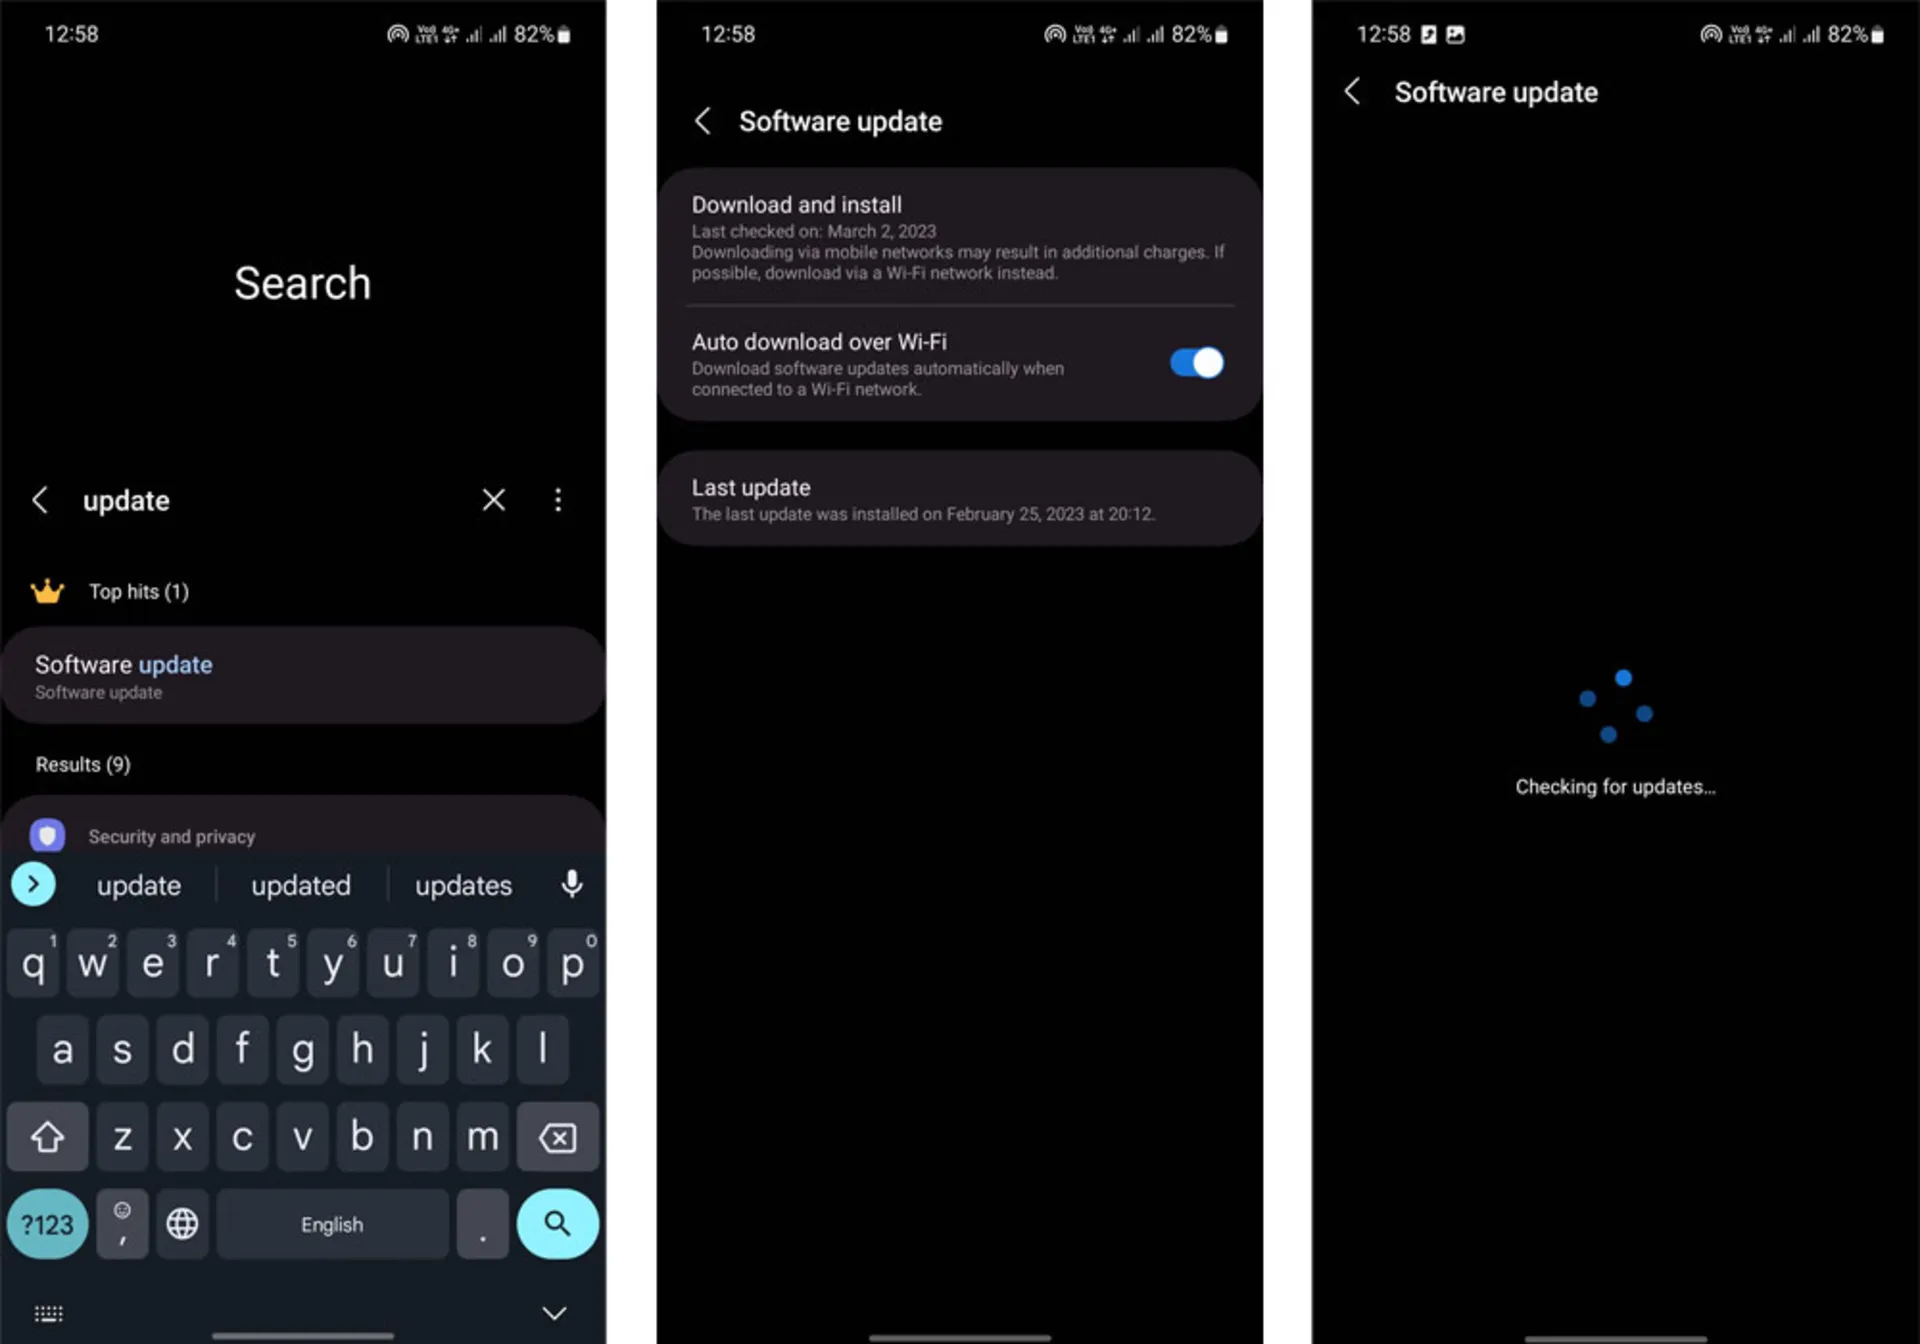
Task: Select autocomplete suggestion updated
Action: 301,884
